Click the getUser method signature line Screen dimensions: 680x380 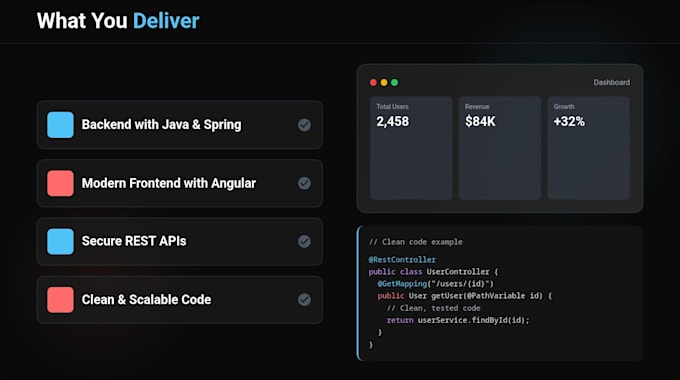pos(464,296)
